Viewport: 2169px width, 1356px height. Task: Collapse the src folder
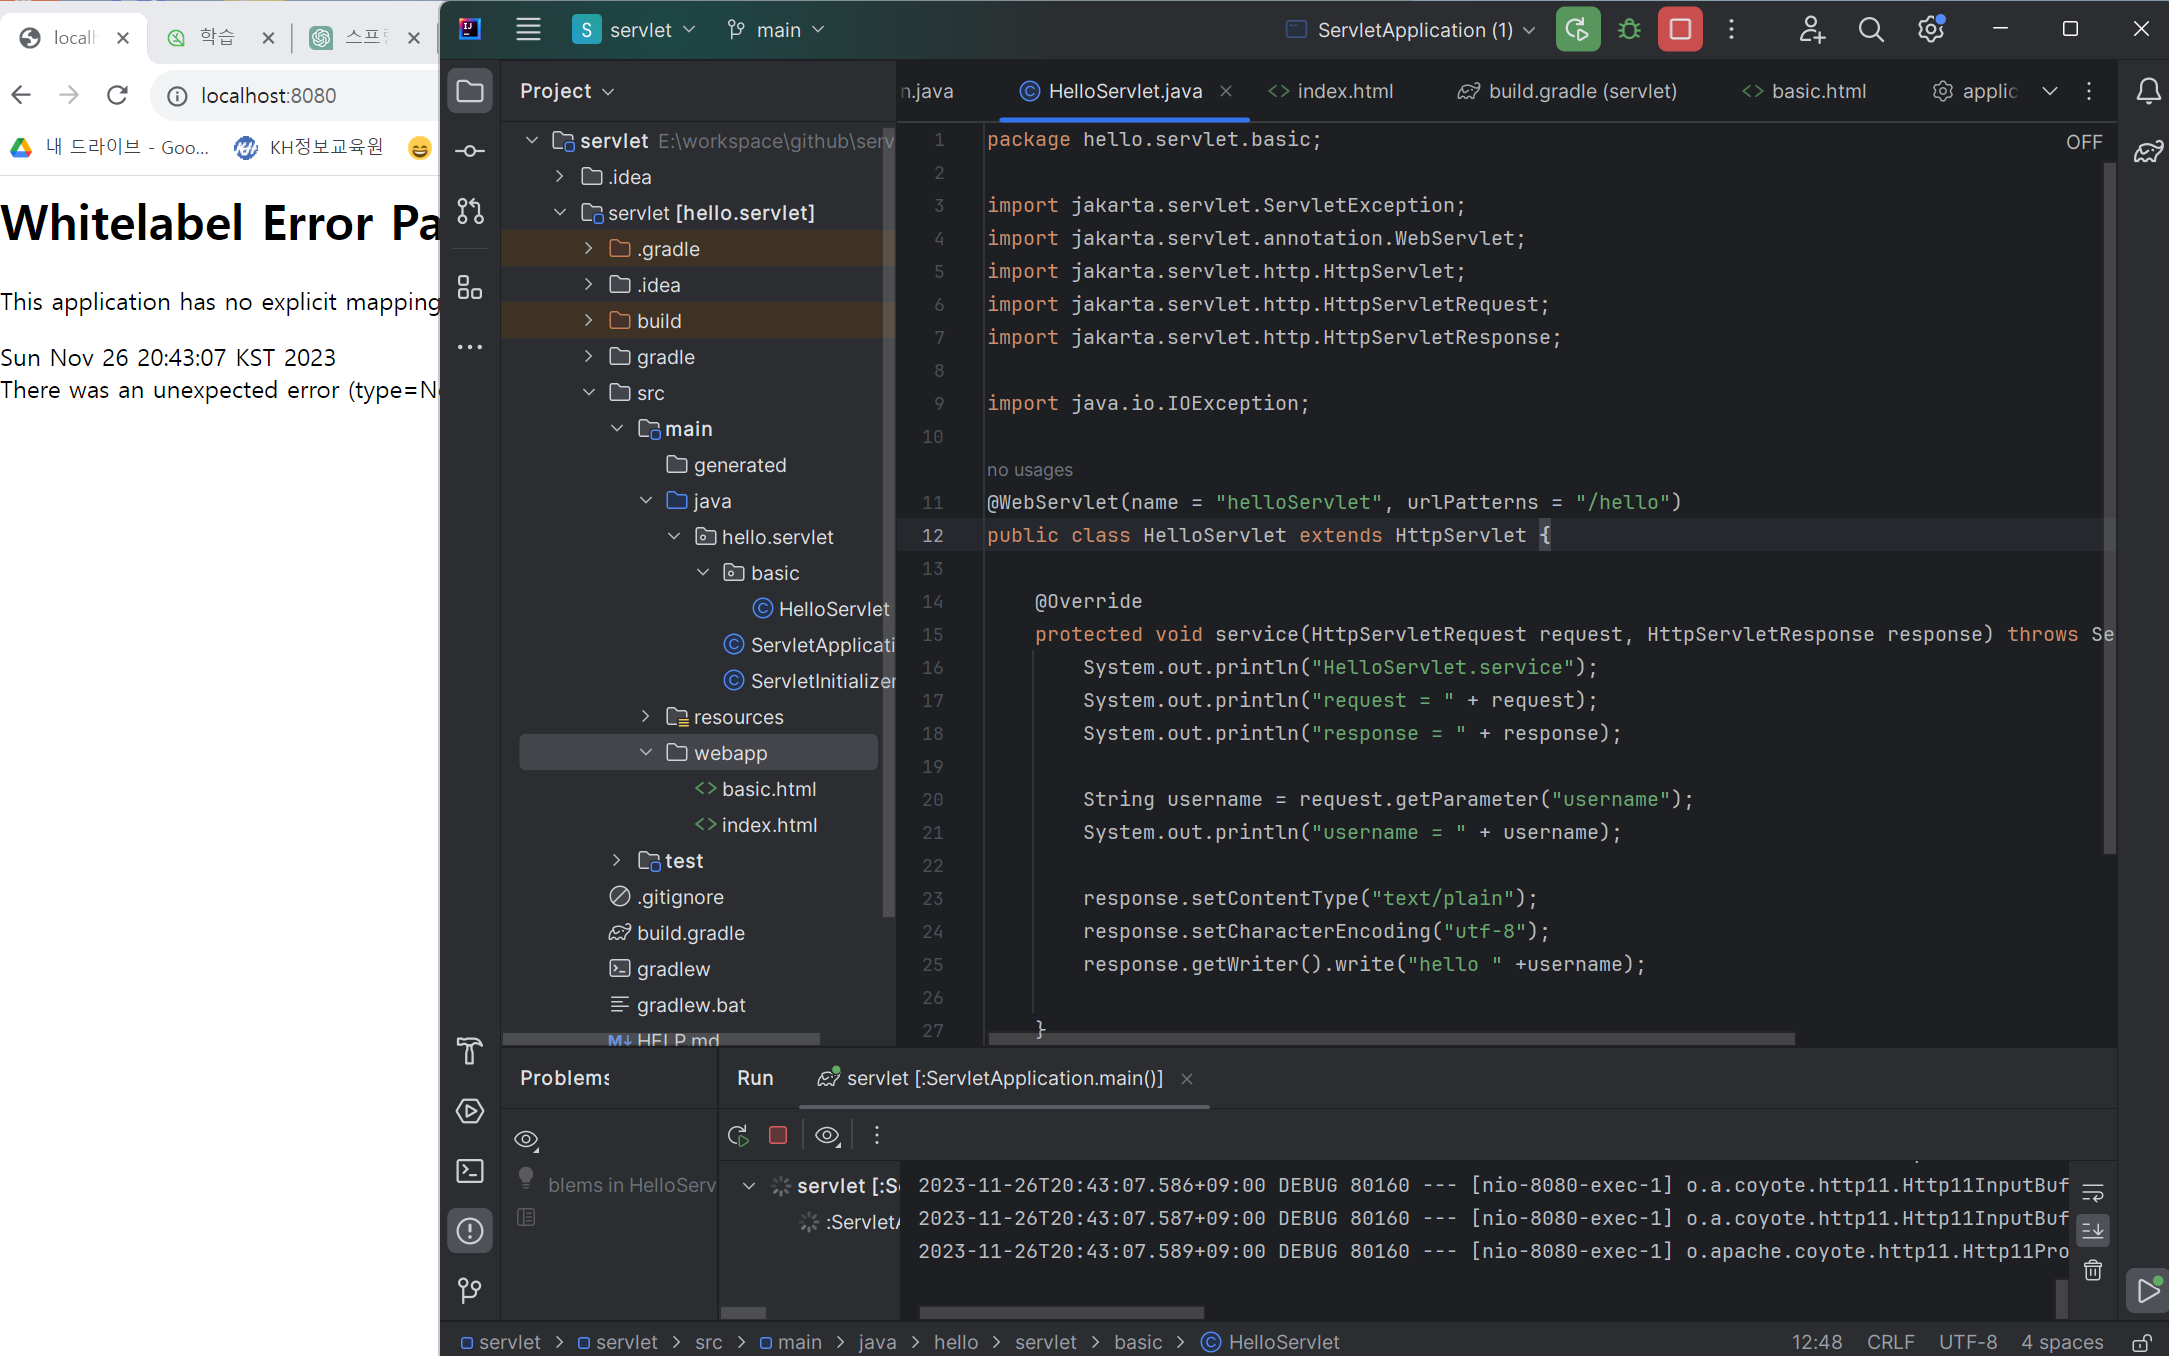point(589,392)
